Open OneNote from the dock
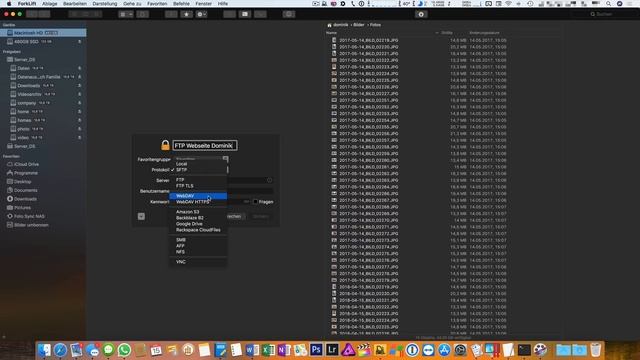Image resolution: width=640 pixels, height=360 pixels. pos(284,350)
